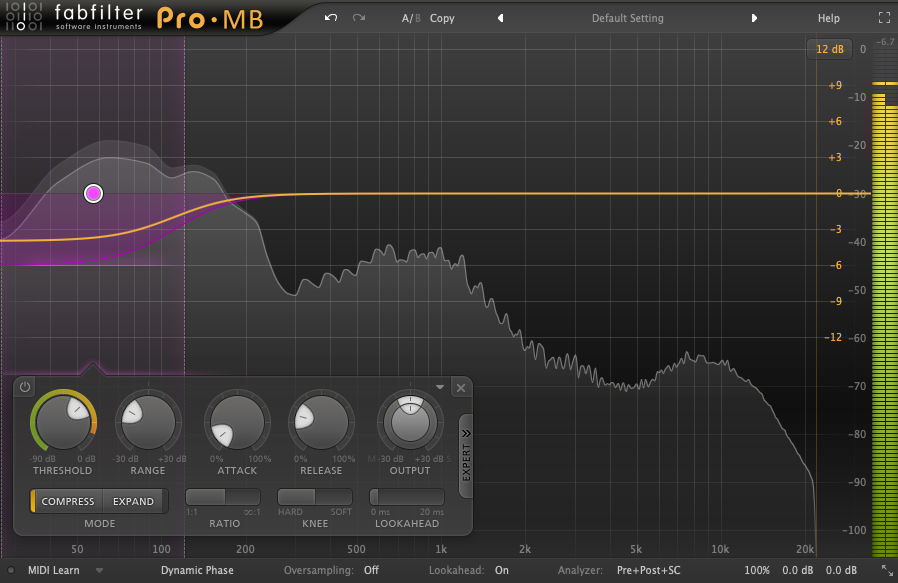Click the Attack knob
Screen dimensions: 898x583
point(237,423)
